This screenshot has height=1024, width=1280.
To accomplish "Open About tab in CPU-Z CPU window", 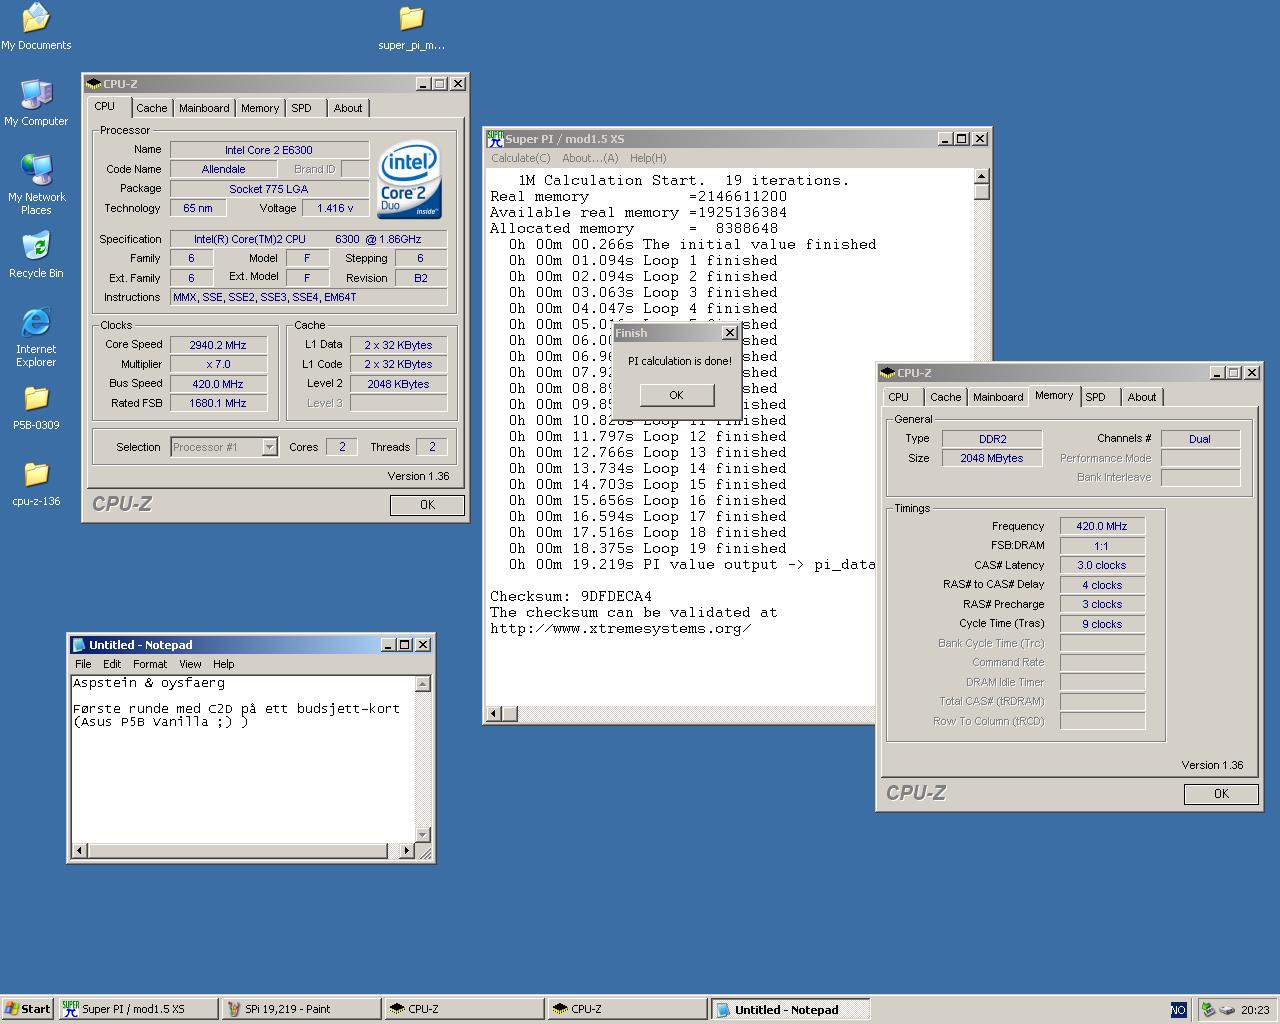I will 348,108.
